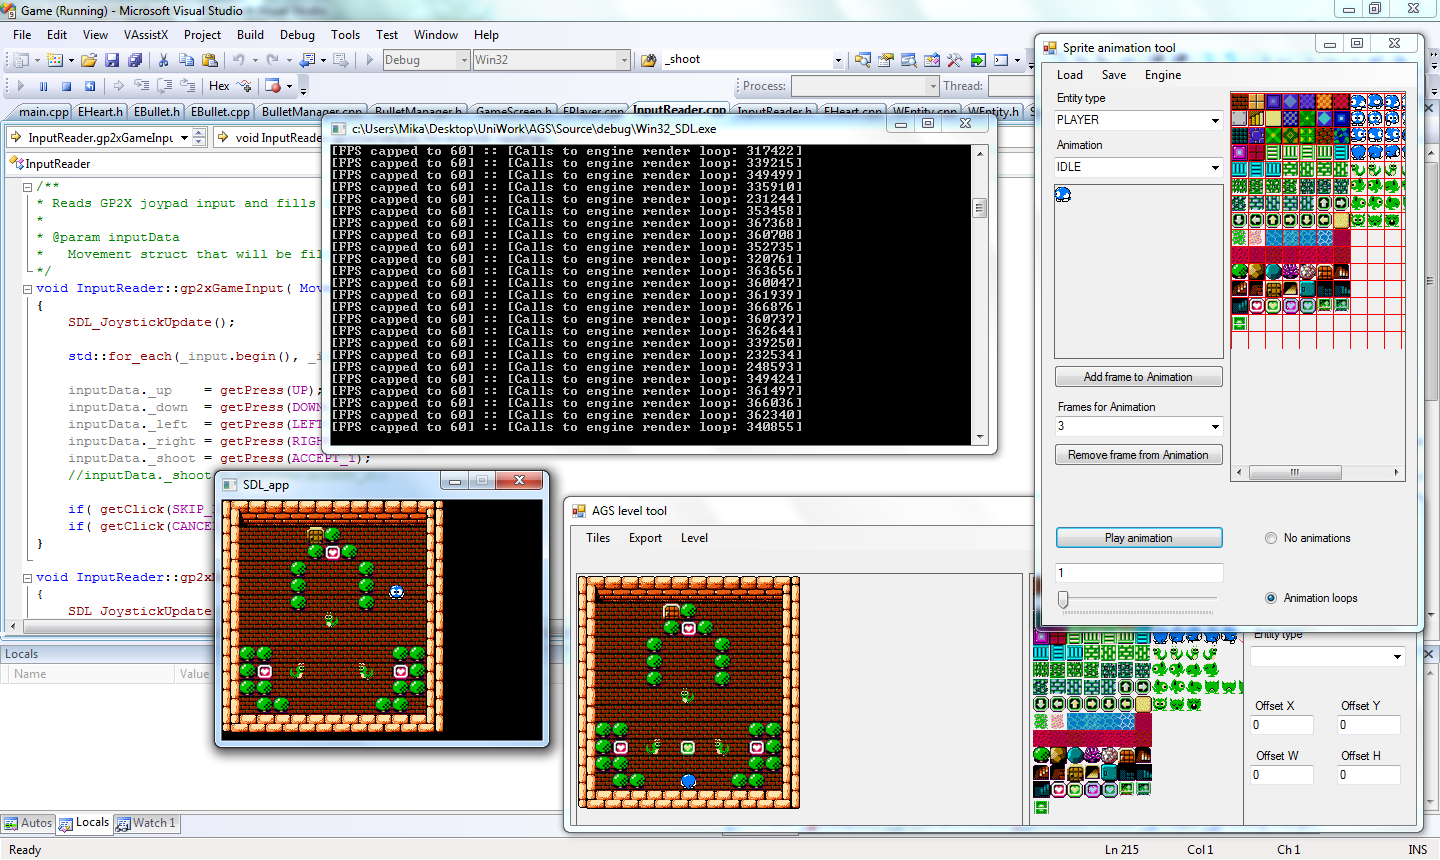Pause debugging with the Break All icon

[43, 86]
